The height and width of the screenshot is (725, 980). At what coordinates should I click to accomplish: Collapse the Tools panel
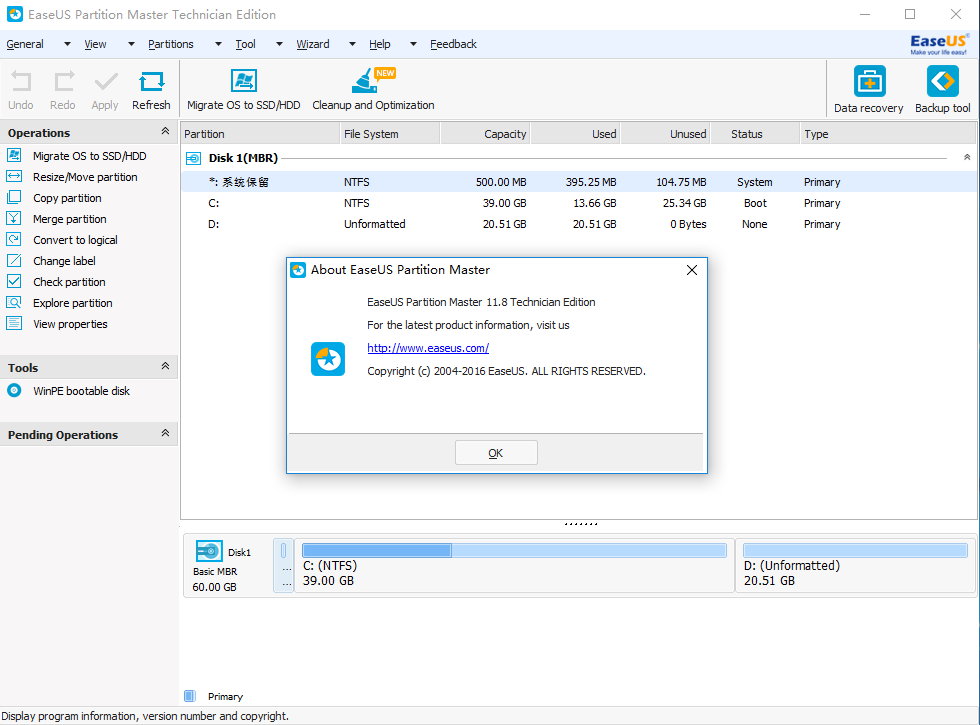tap(165, 366)
